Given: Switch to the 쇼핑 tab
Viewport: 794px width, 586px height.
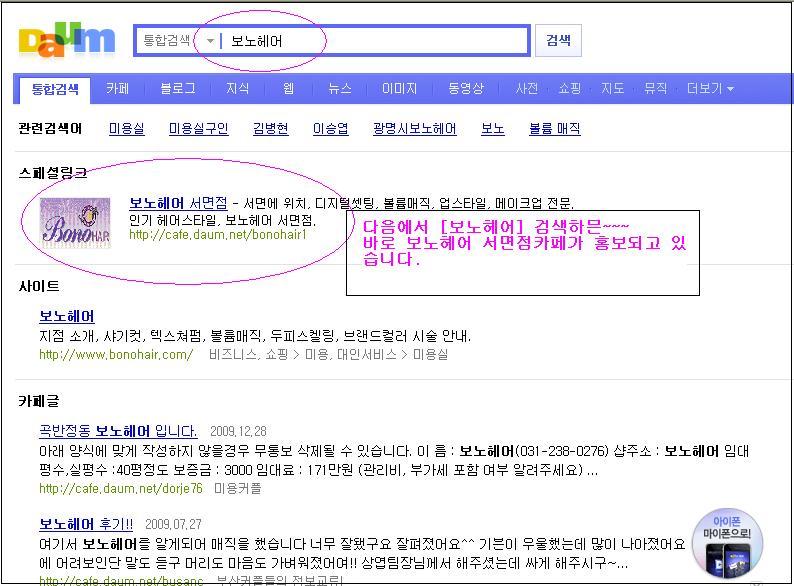Looking at the screenshot, I should 570,89.
